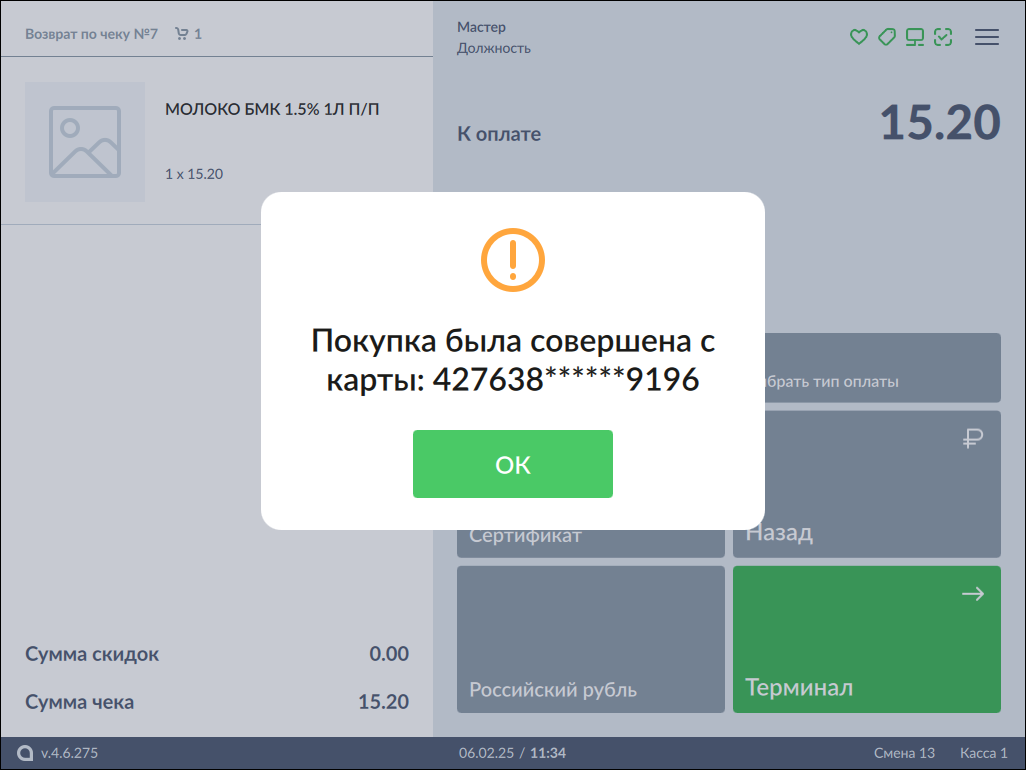Click the milk product image placeholder
The width and height of the screenshot is (1026, 770).
pyautogui.click(x=85, y=142)
